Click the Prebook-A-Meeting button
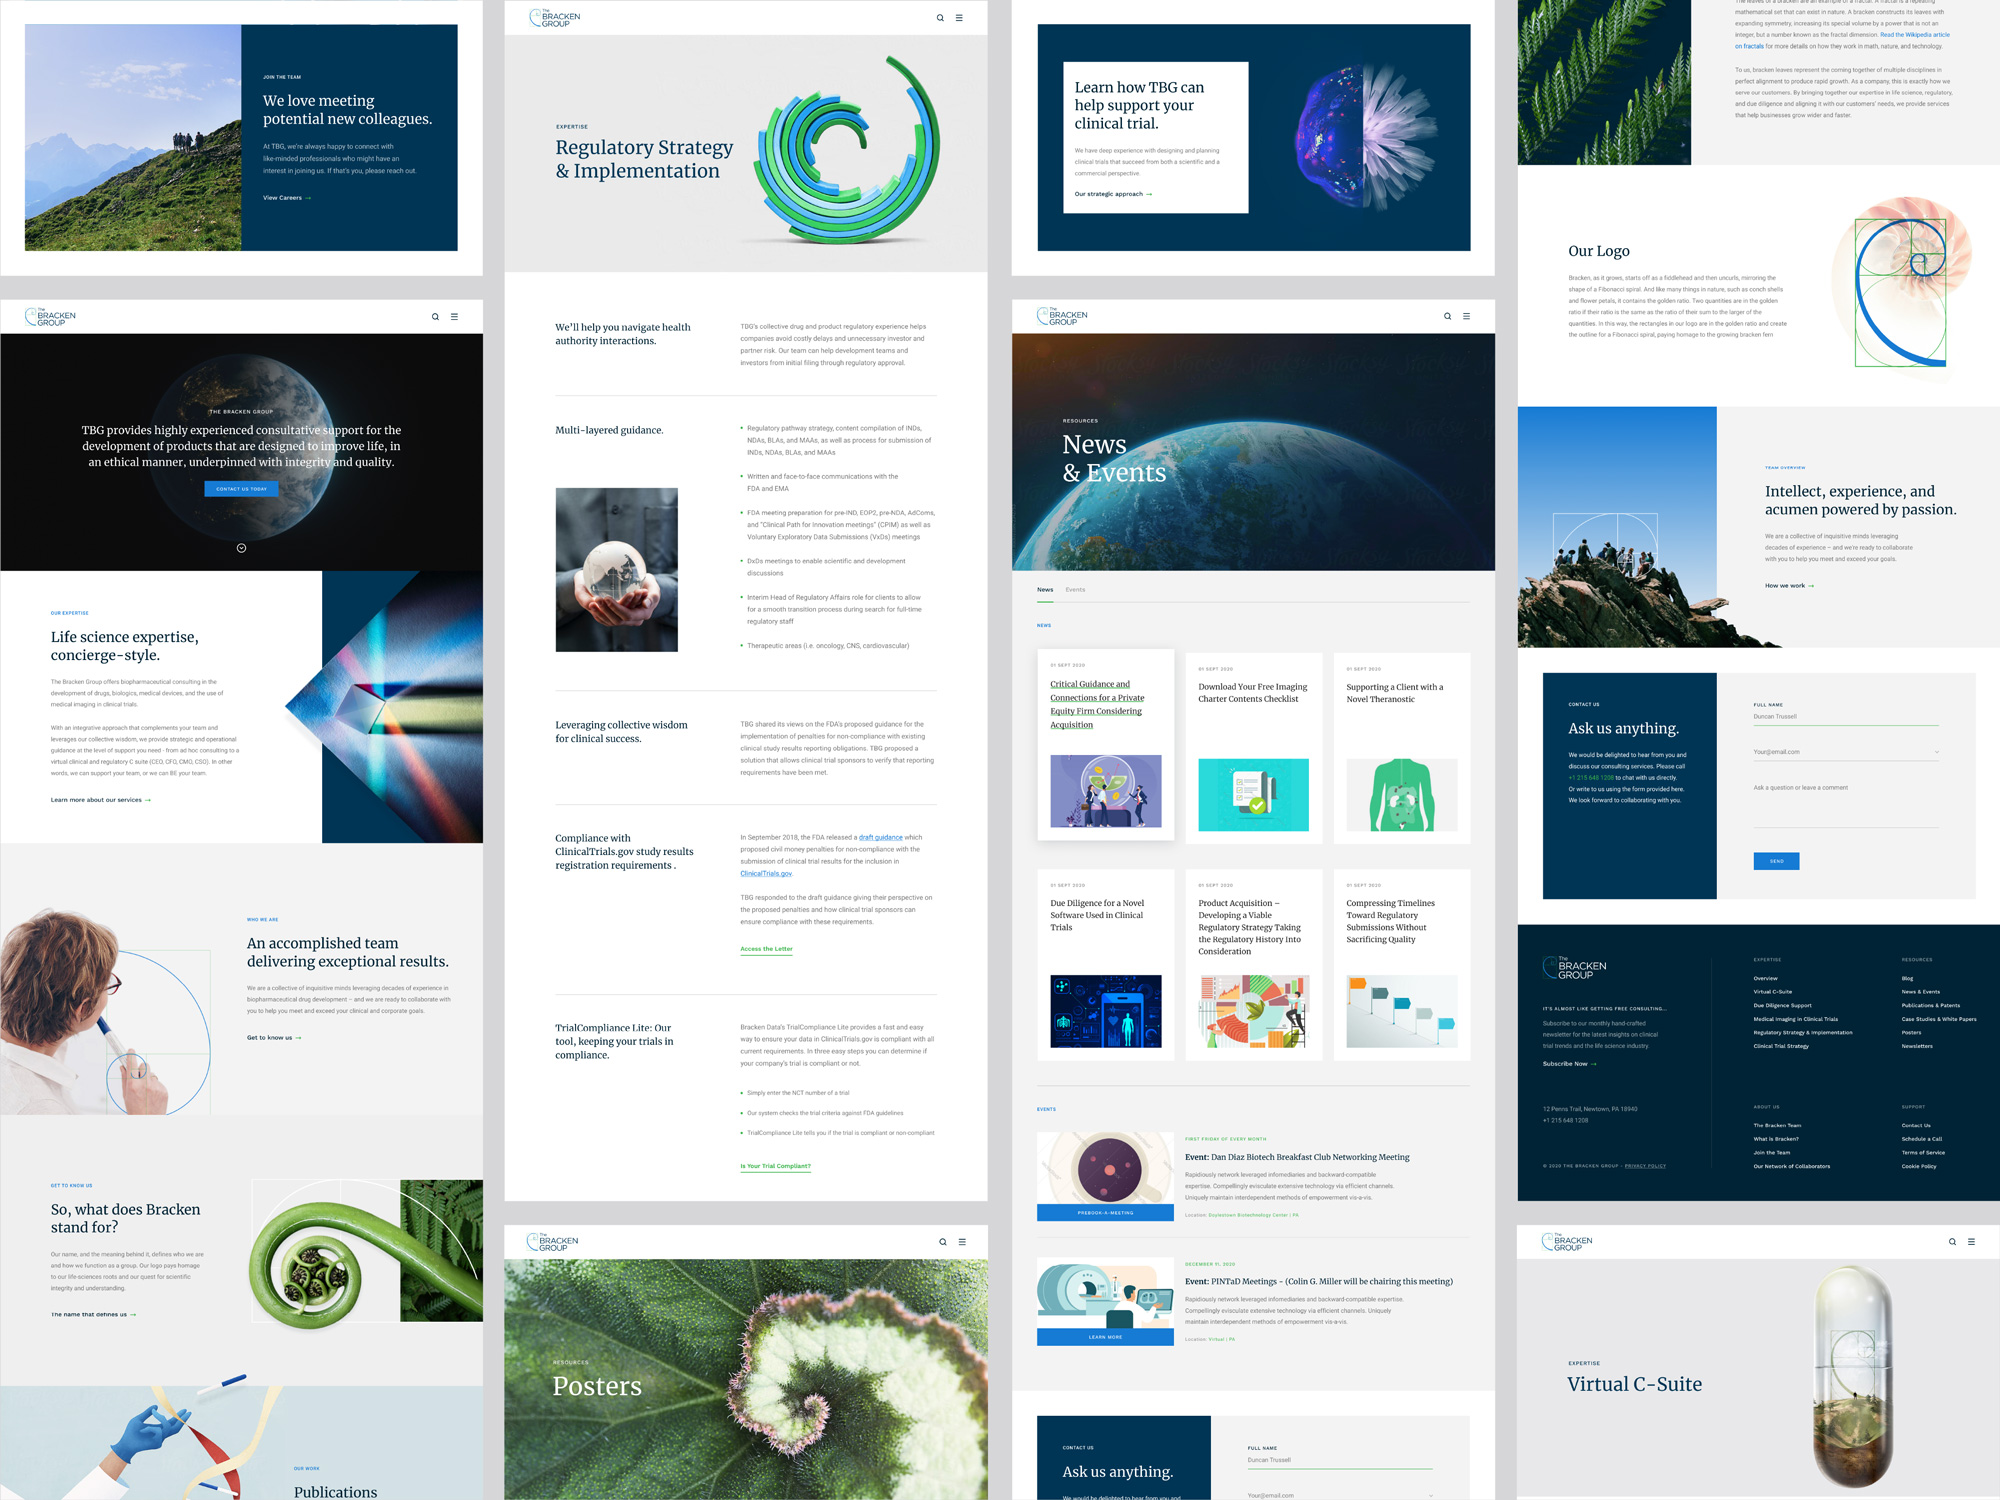 point(1105,1213)
